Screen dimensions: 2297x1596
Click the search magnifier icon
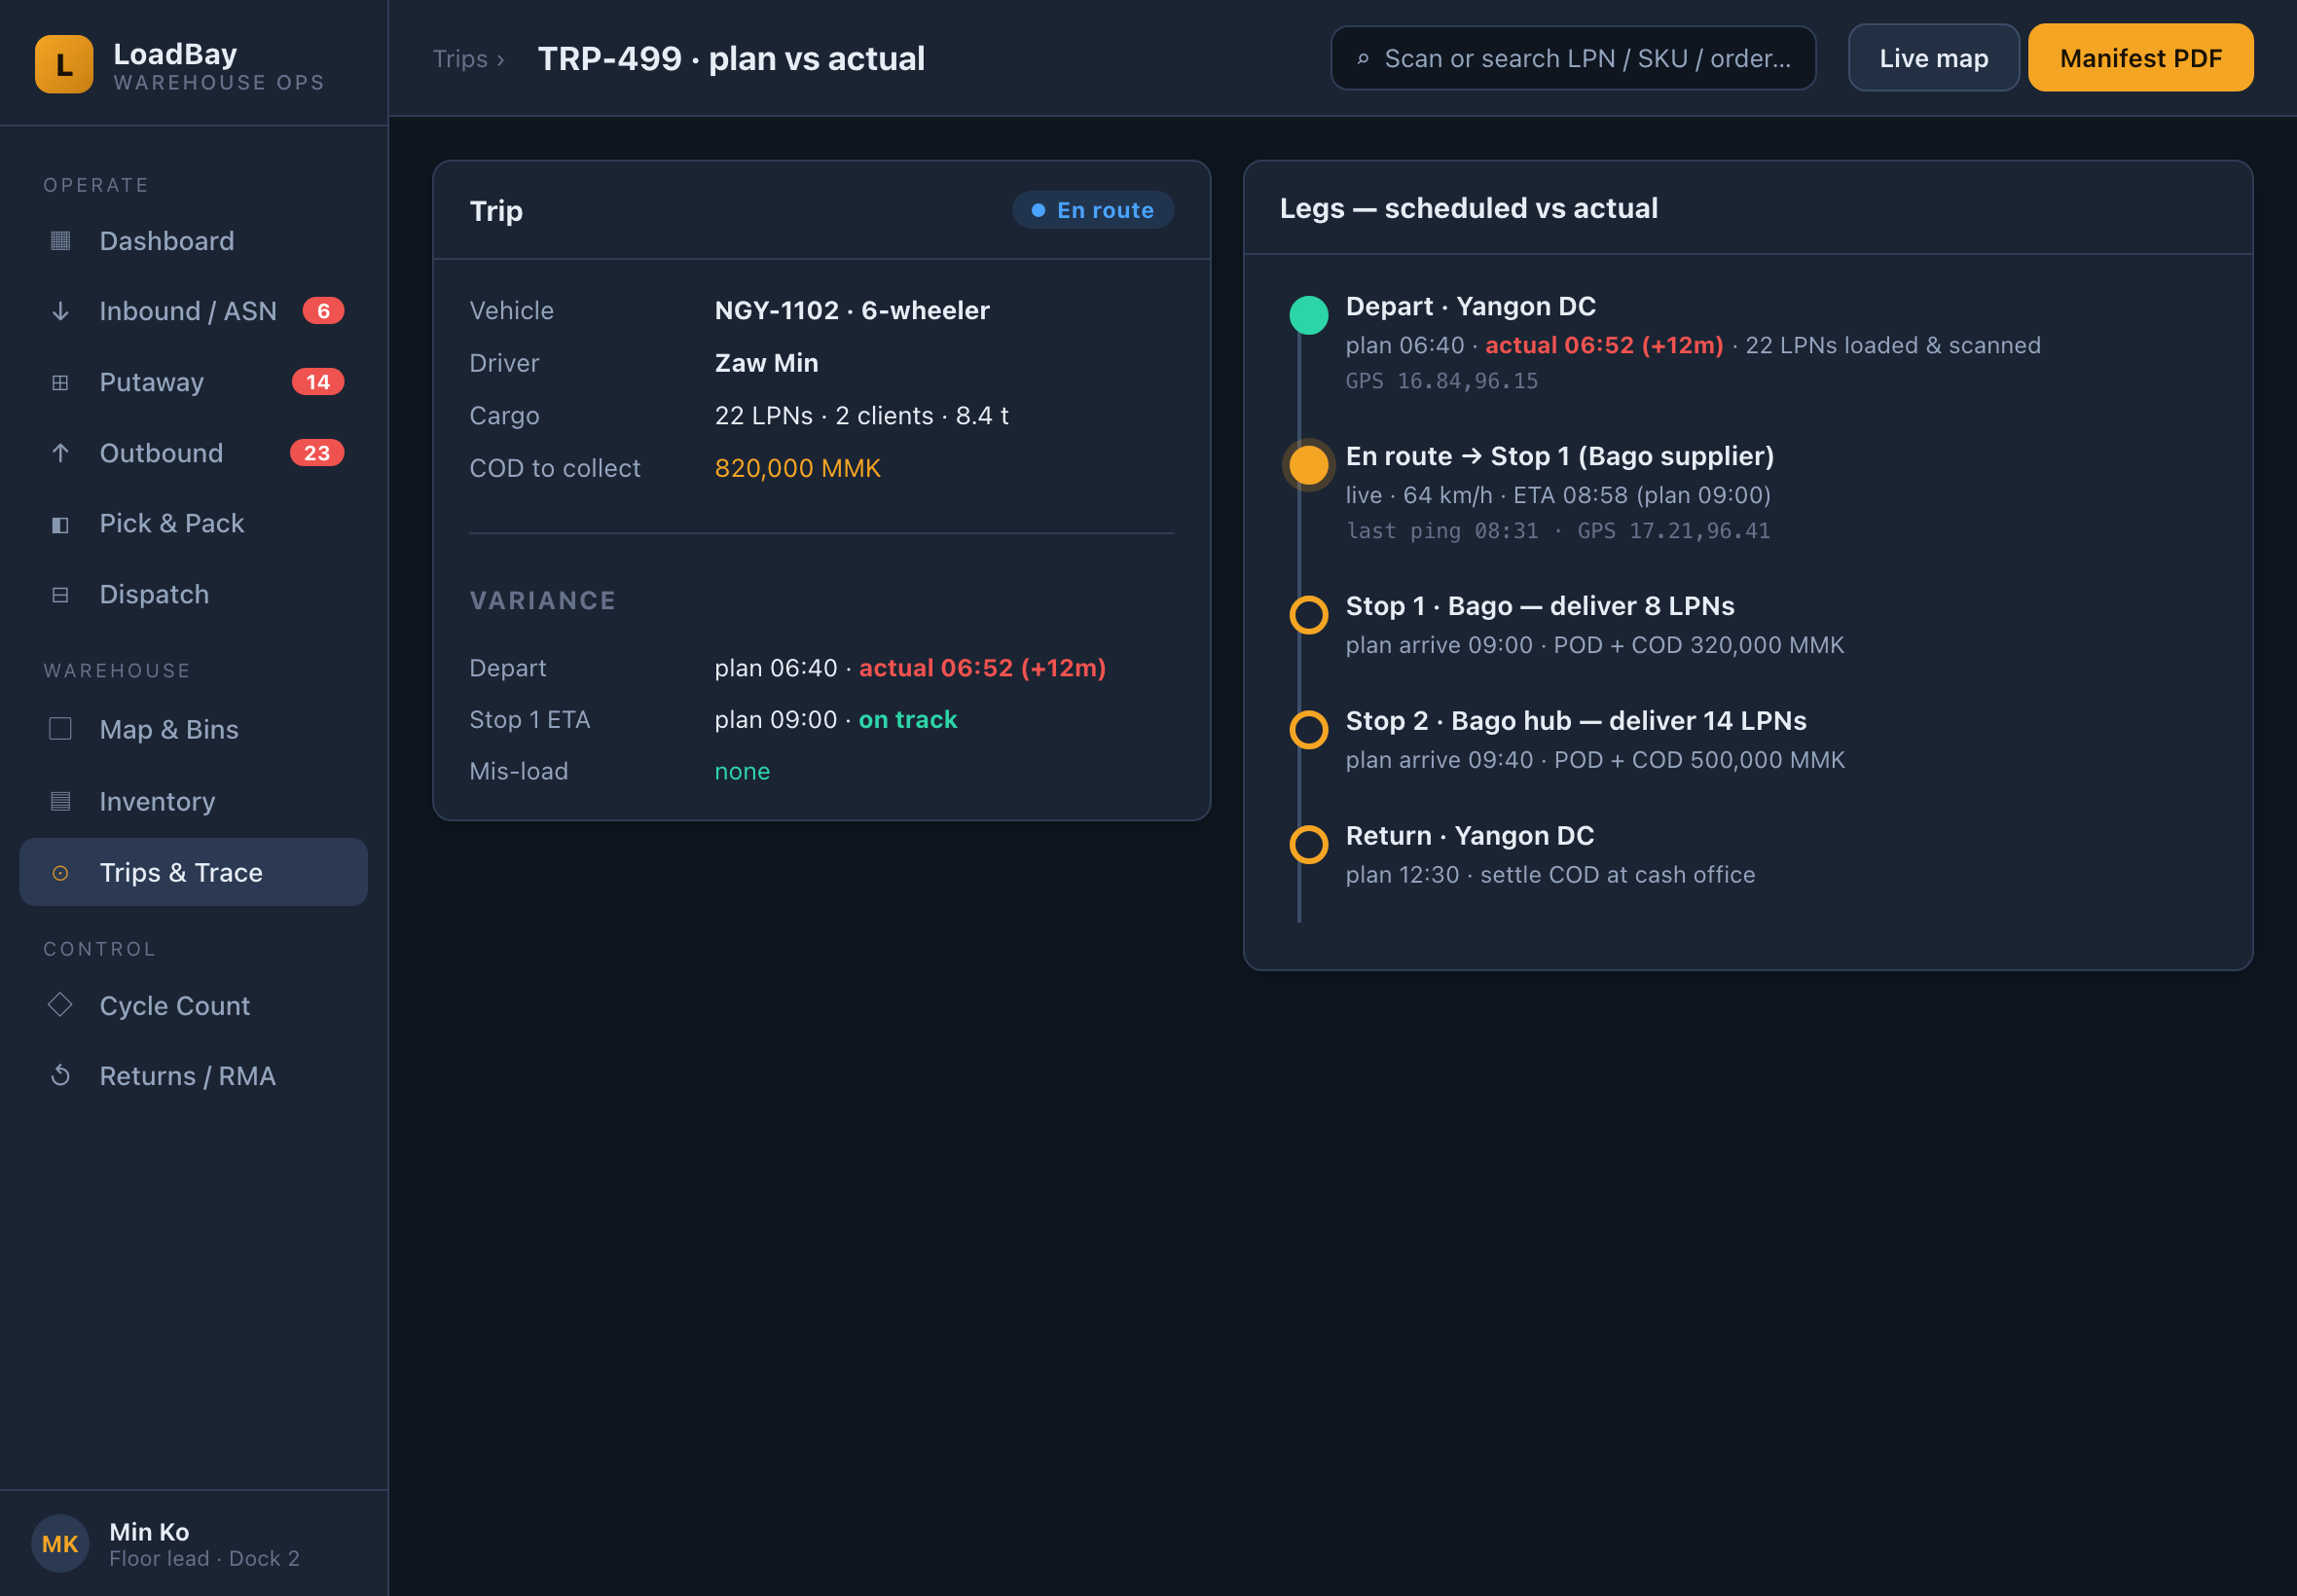(1363, 59)
